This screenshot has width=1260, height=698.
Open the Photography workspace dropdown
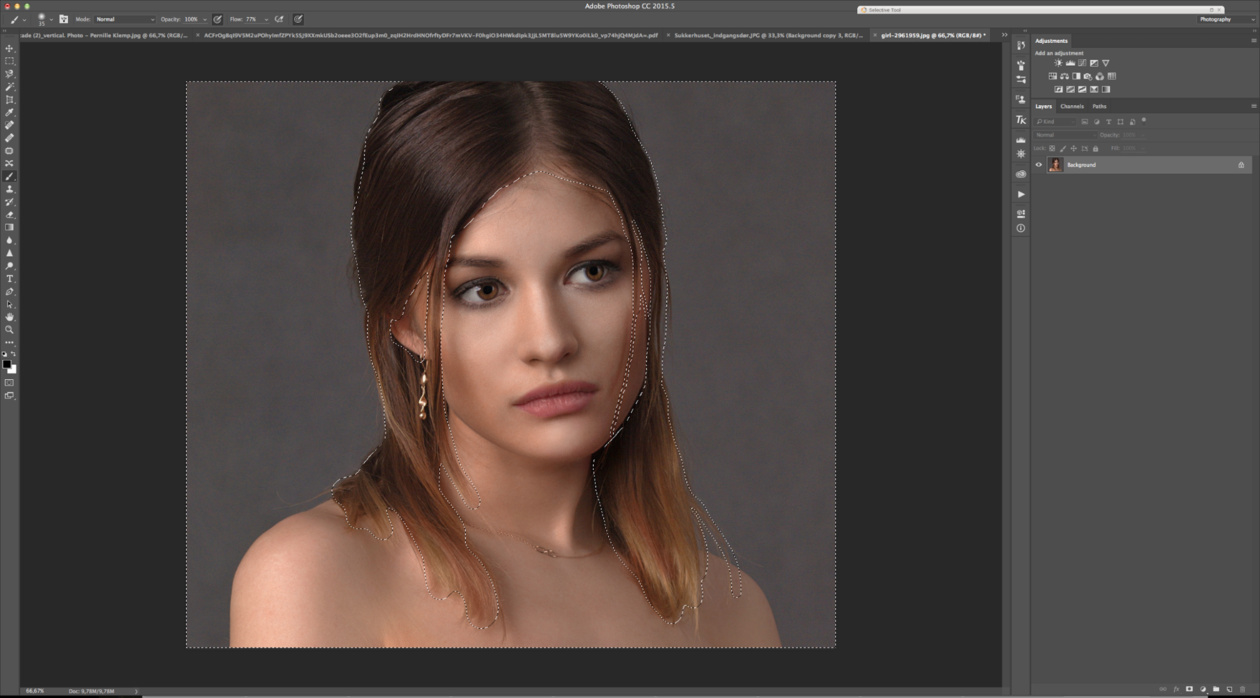coord(1225,19)
